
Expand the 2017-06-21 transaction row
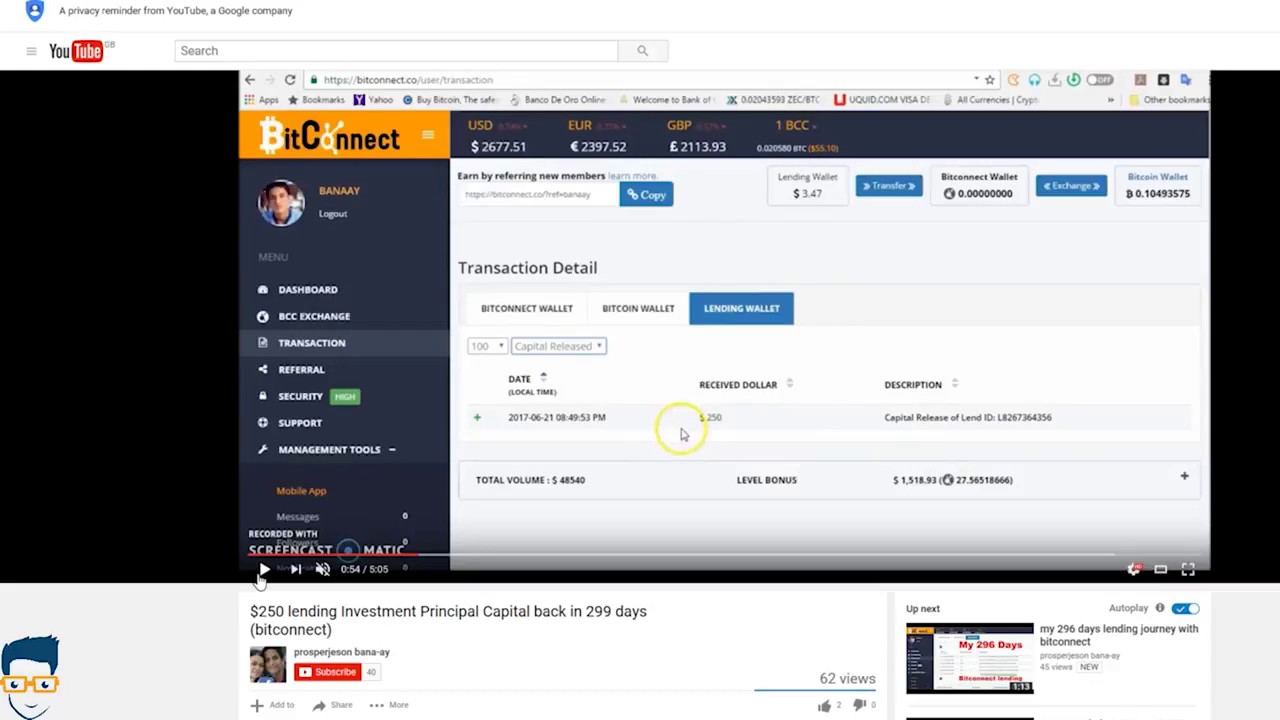(x=477, y=418)
